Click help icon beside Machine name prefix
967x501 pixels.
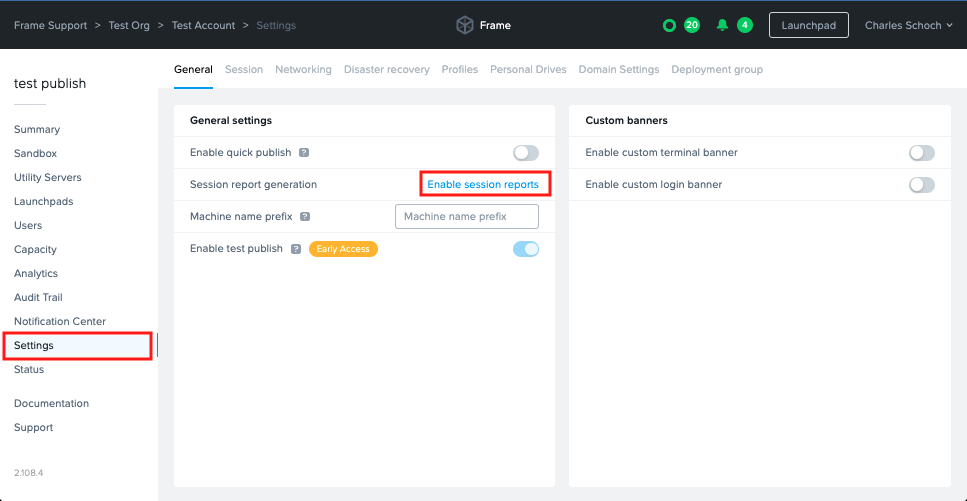pos(305,217)
